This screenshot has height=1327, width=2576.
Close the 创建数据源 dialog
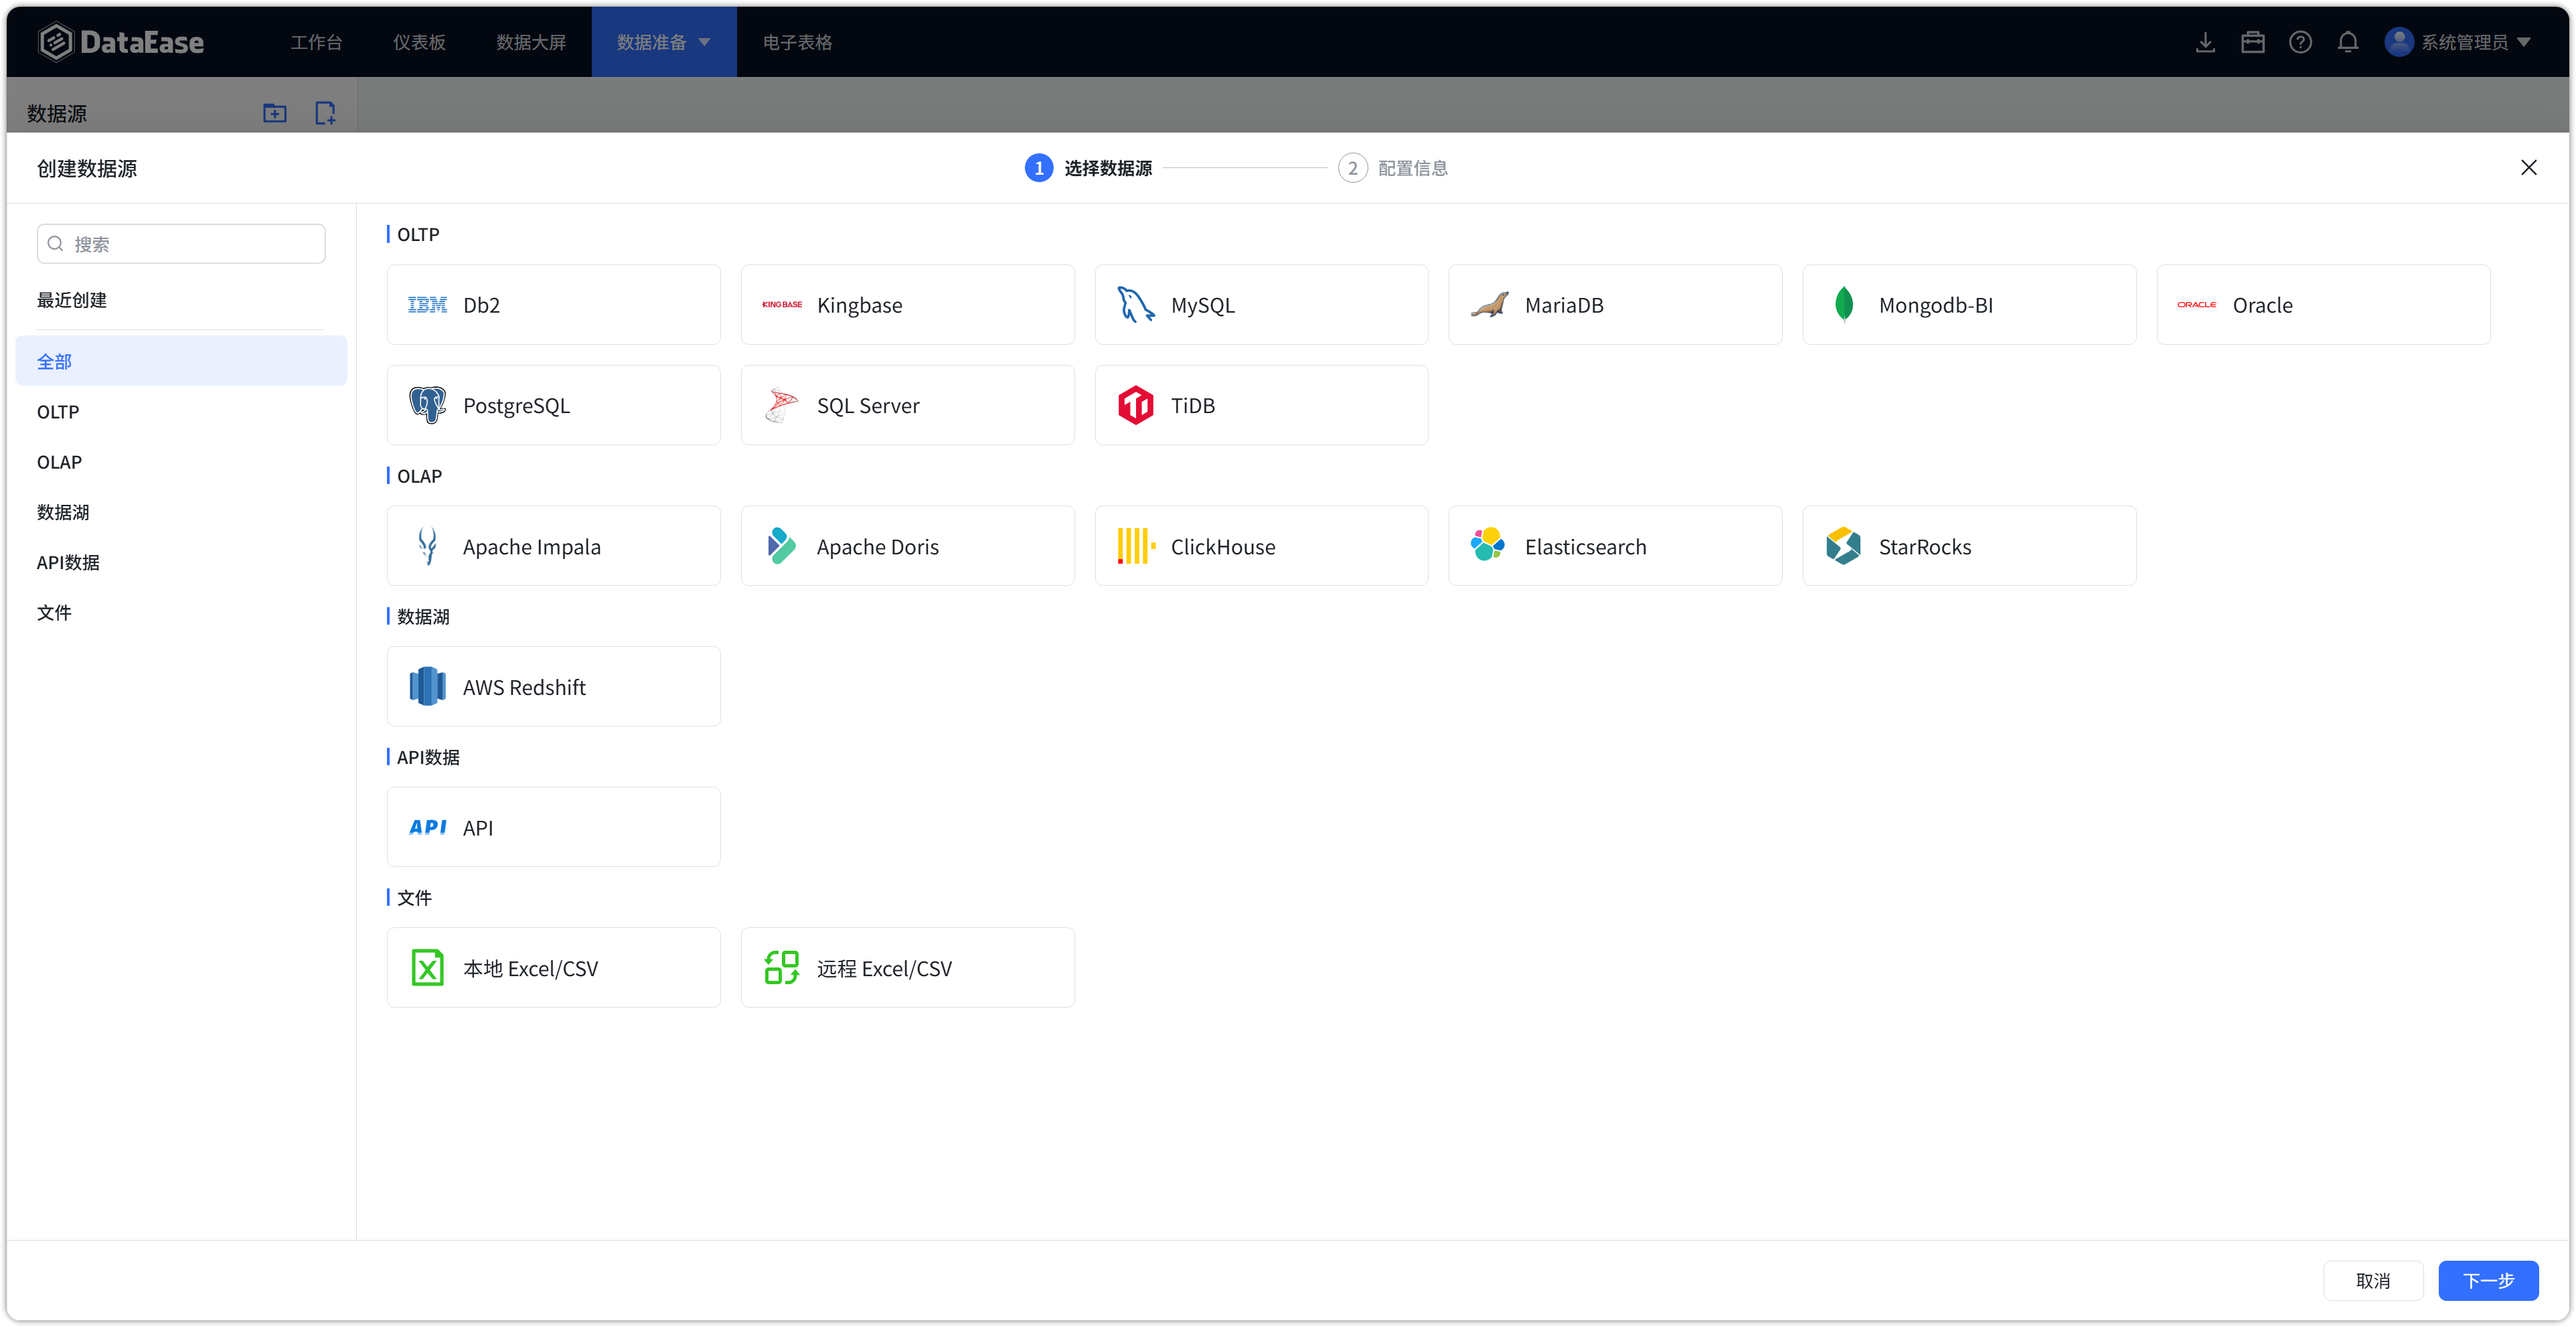click(x=2529, y=168)
